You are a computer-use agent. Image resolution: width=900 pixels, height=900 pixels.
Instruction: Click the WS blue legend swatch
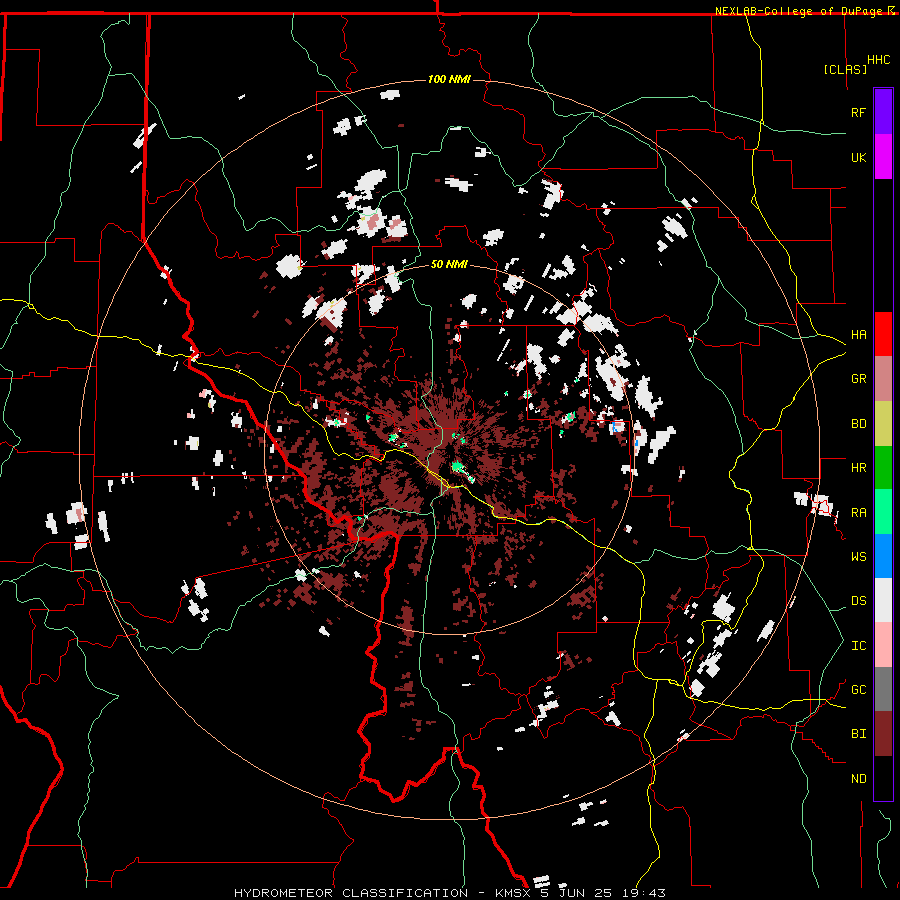(x=883, y=557)
